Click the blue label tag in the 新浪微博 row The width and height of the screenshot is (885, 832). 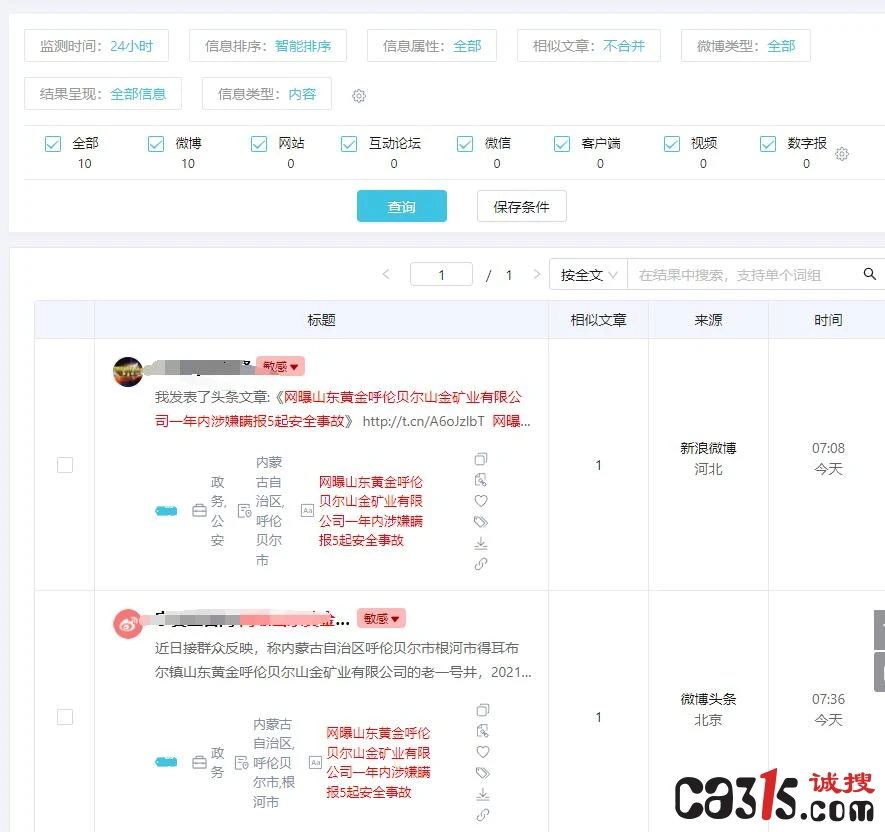coord(166,511)
